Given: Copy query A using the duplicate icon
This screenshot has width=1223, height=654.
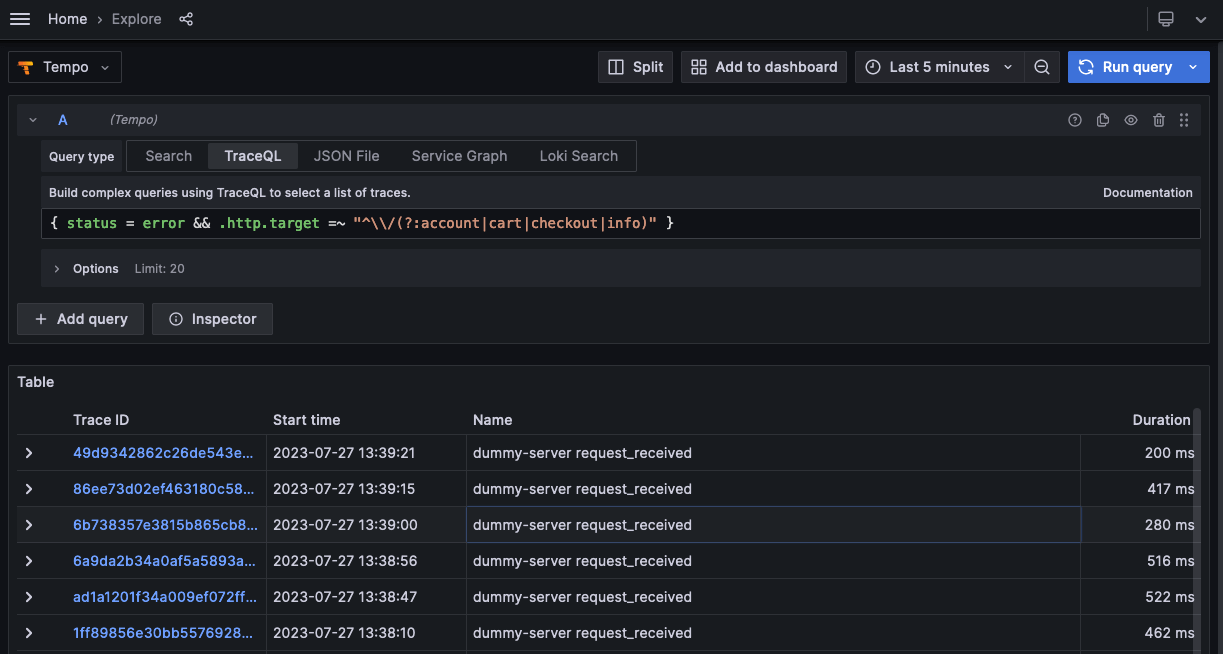Looking at the screenshot, I should [1102, 119].
